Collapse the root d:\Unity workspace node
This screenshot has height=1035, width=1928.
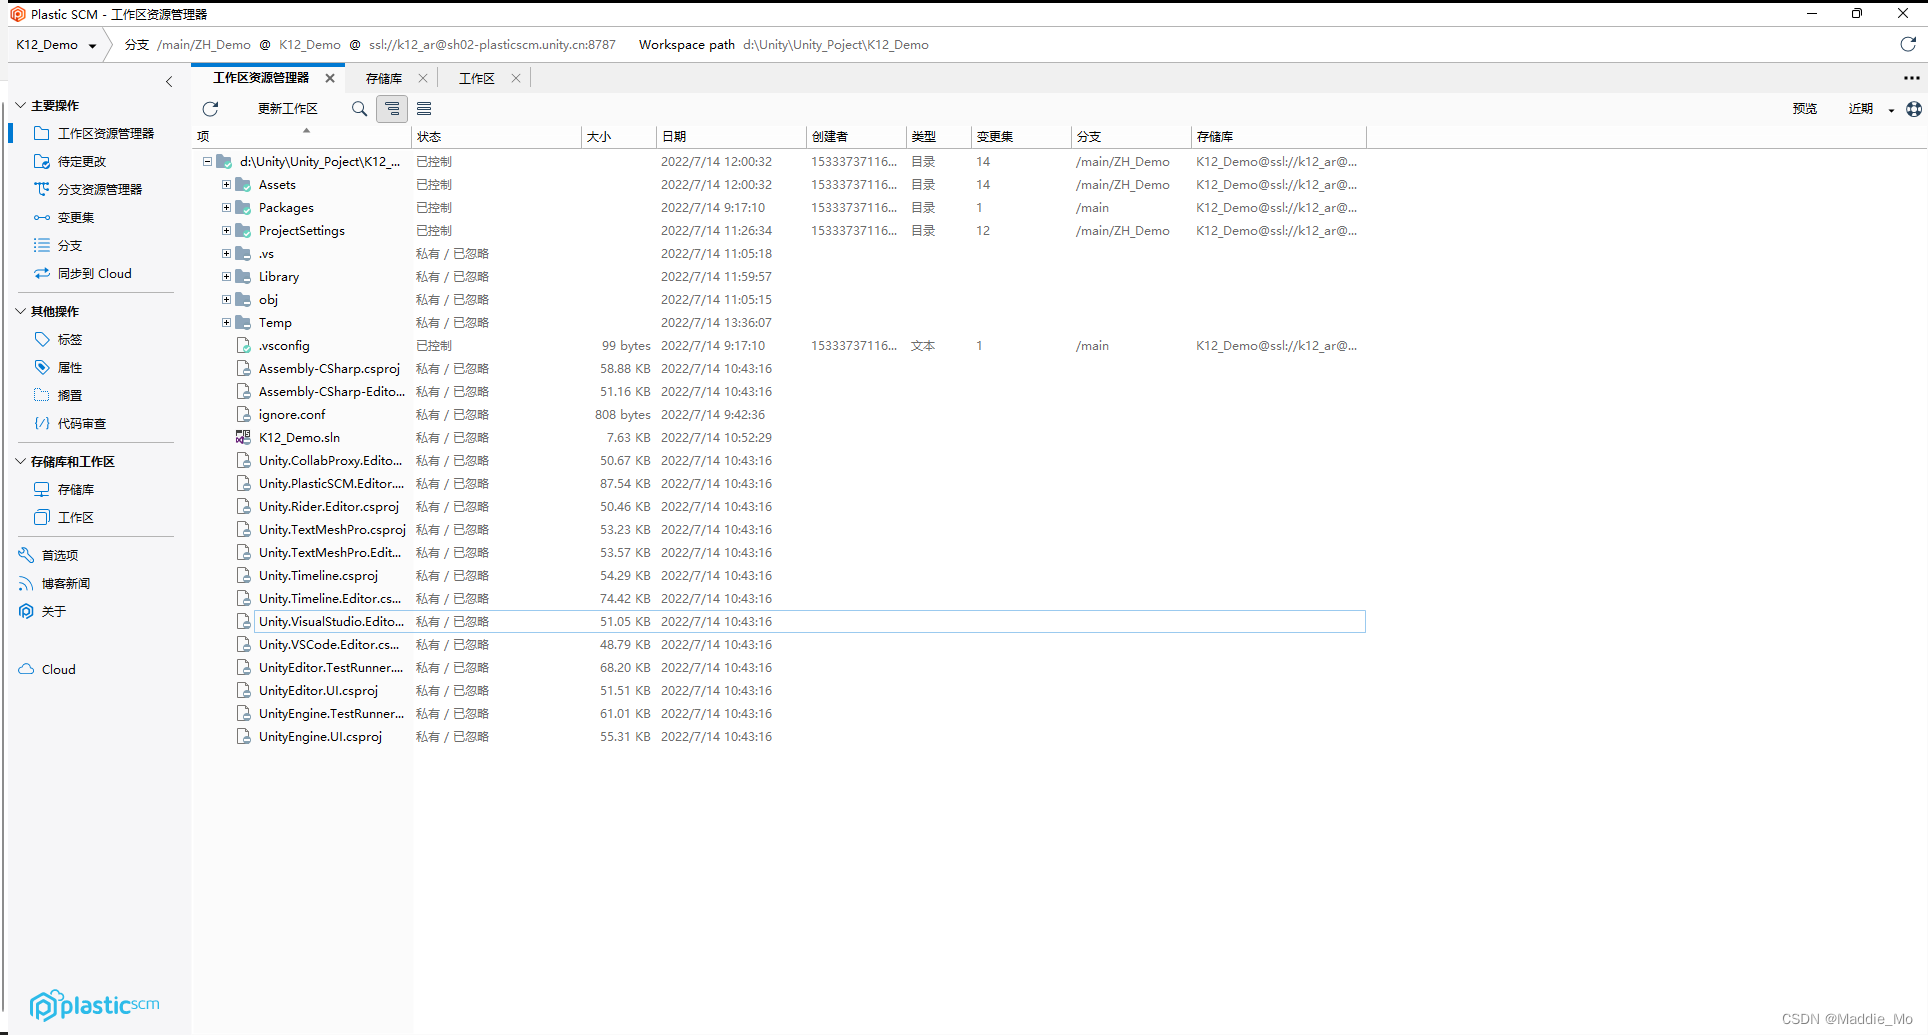pyautogui.click(x=207, y=161)
